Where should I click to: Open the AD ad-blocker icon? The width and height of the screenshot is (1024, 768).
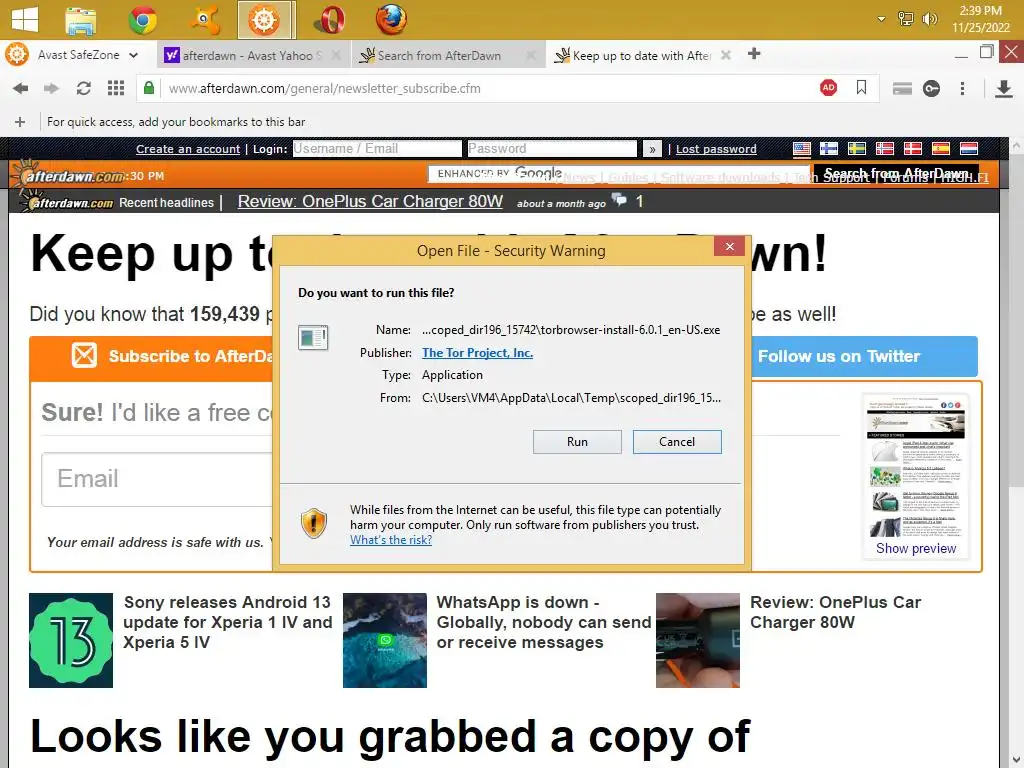coord(829,88)
